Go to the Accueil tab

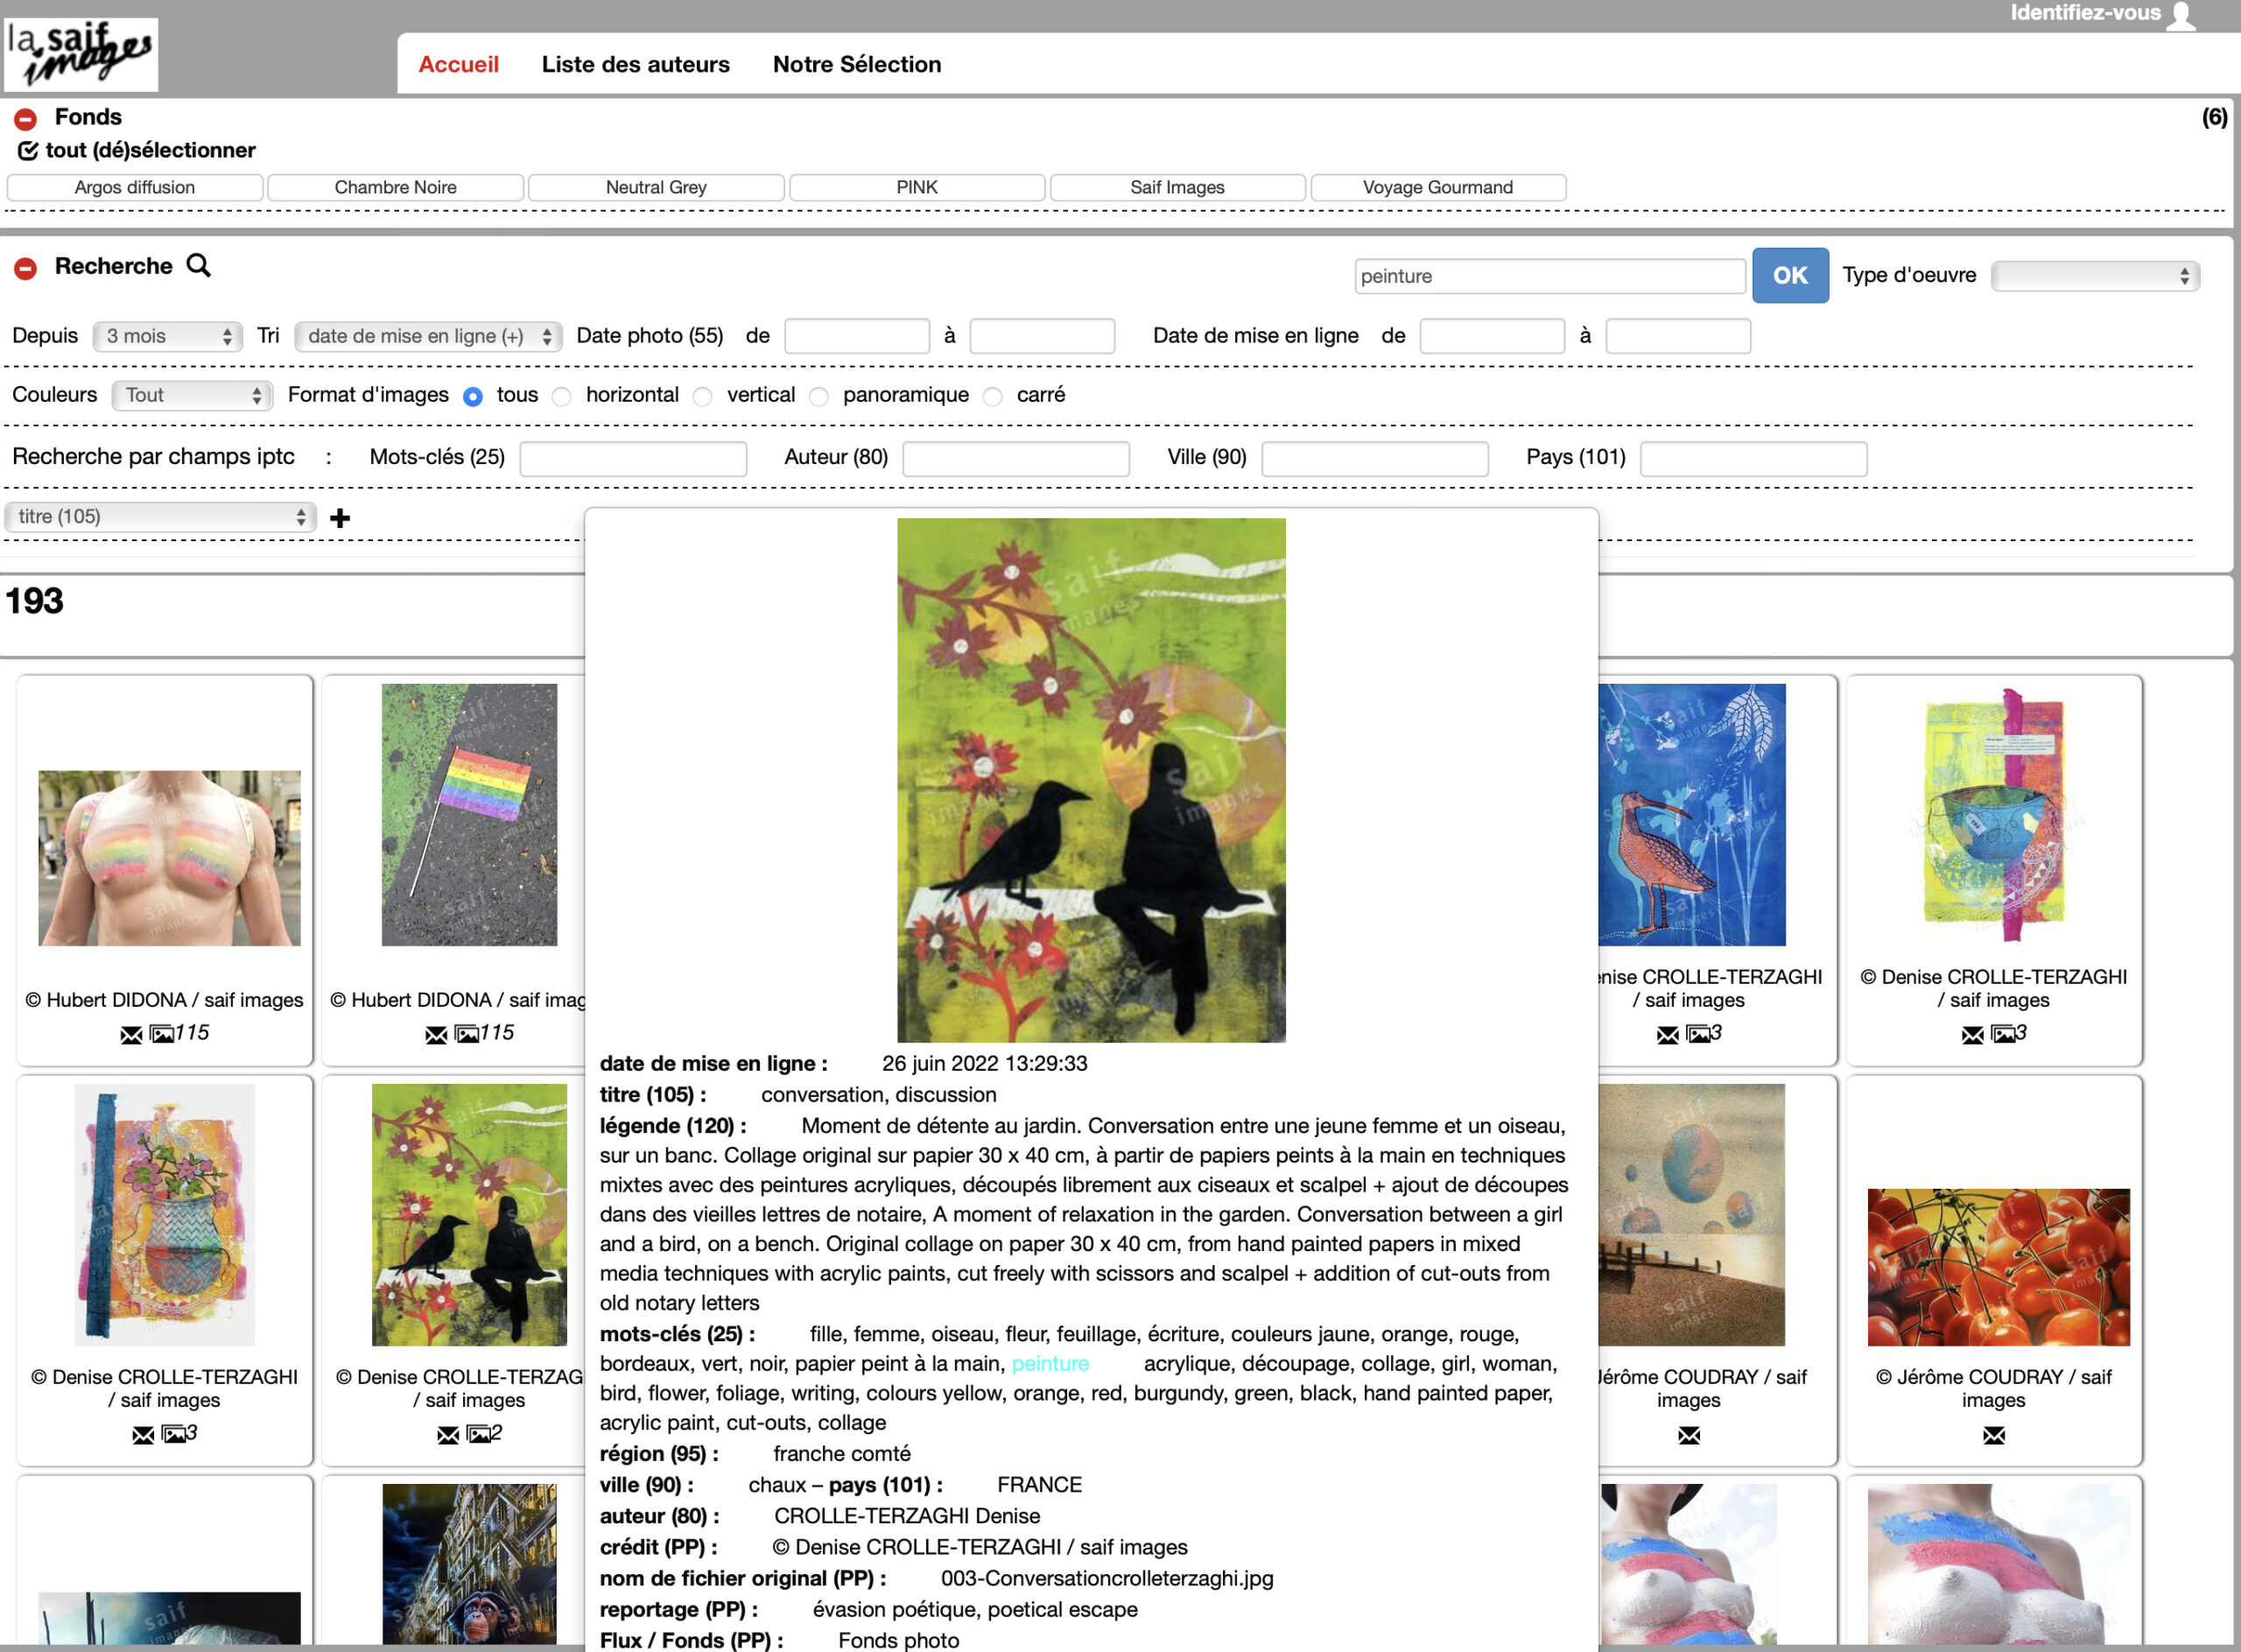pos(458,65)
